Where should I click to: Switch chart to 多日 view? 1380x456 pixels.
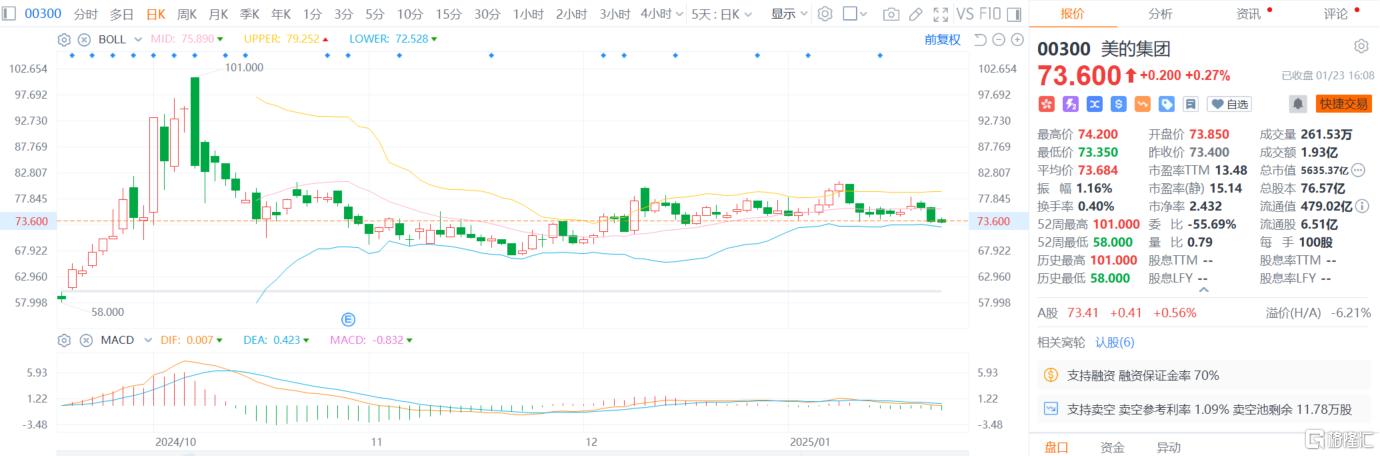tap(121, 14)
